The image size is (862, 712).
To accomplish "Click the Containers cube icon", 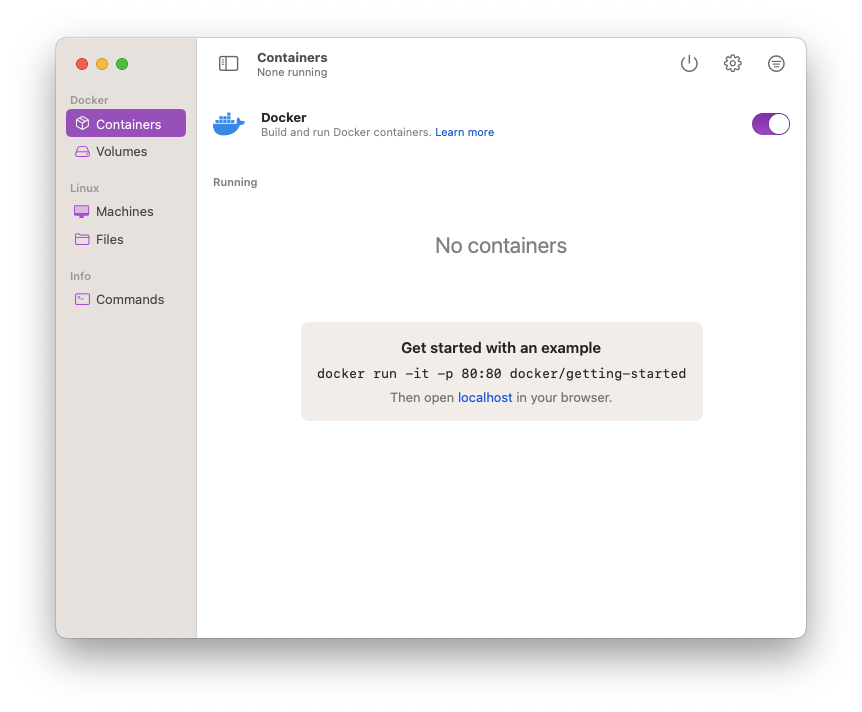I will (82, 124).
